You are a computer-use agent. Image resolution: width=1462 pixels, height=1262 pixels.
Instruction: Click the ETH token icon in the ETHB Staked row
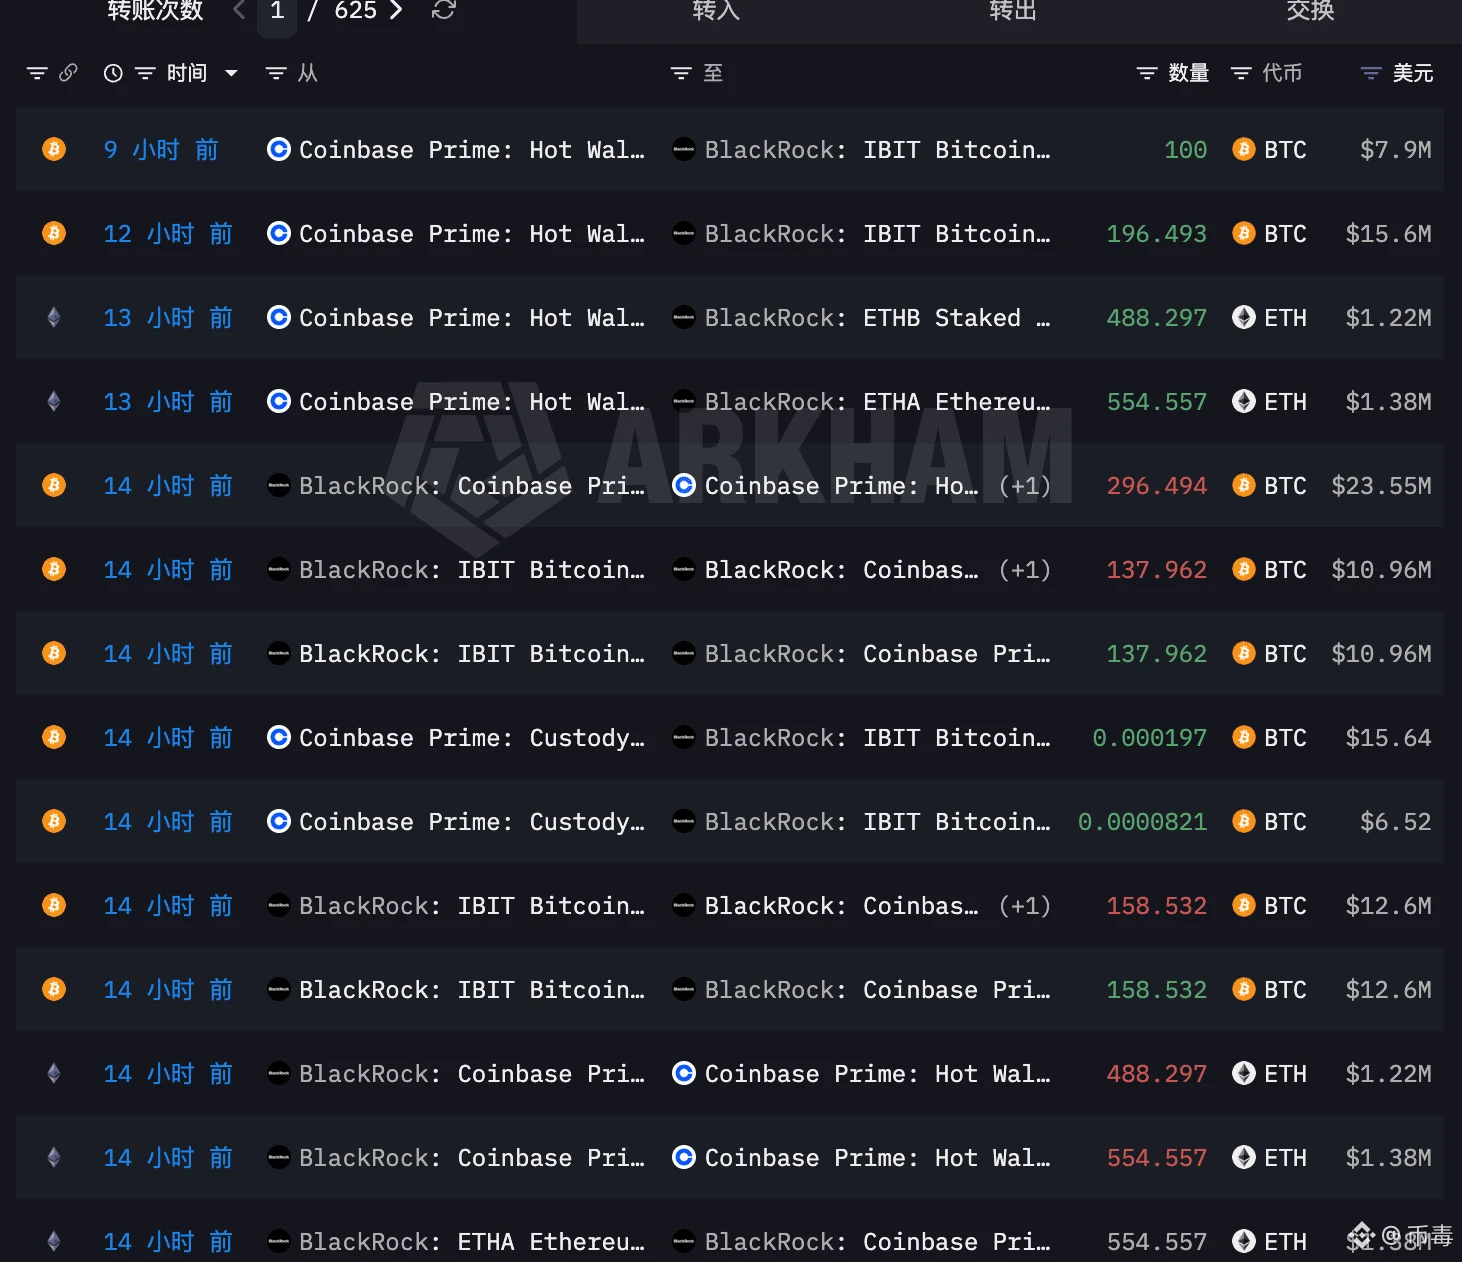[x=1244, y=317]
